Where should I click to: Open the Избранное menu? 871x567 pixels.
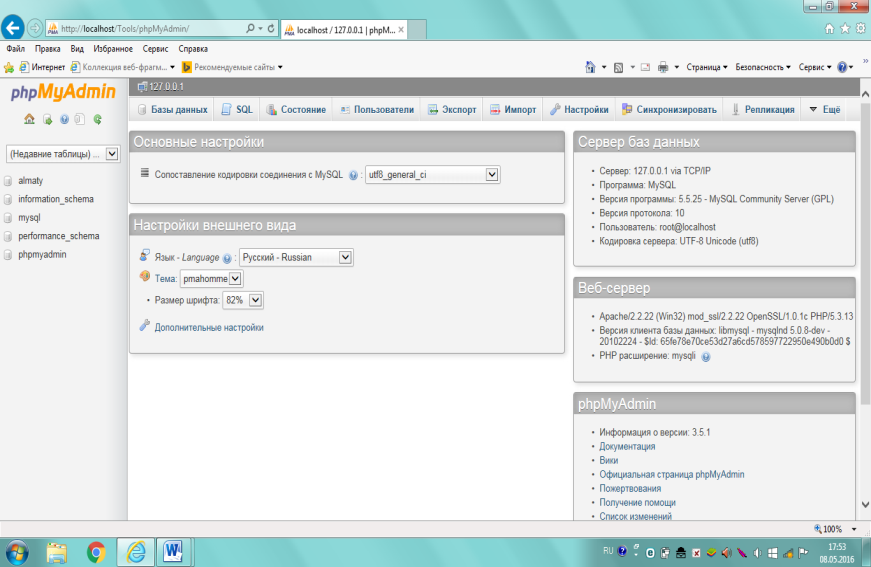(x=113, y=49)
